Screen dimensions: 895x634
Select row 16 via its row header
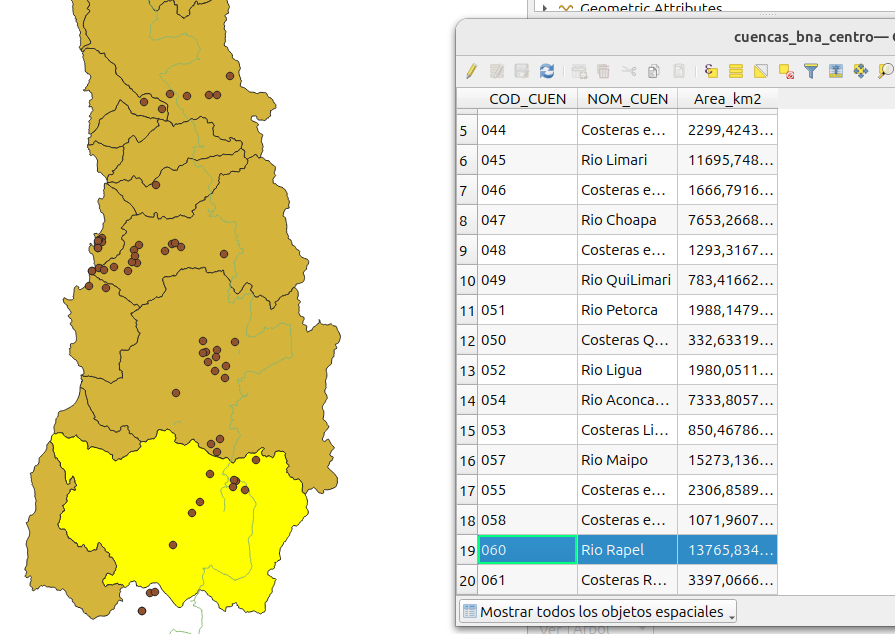click(x=467, y=460)
